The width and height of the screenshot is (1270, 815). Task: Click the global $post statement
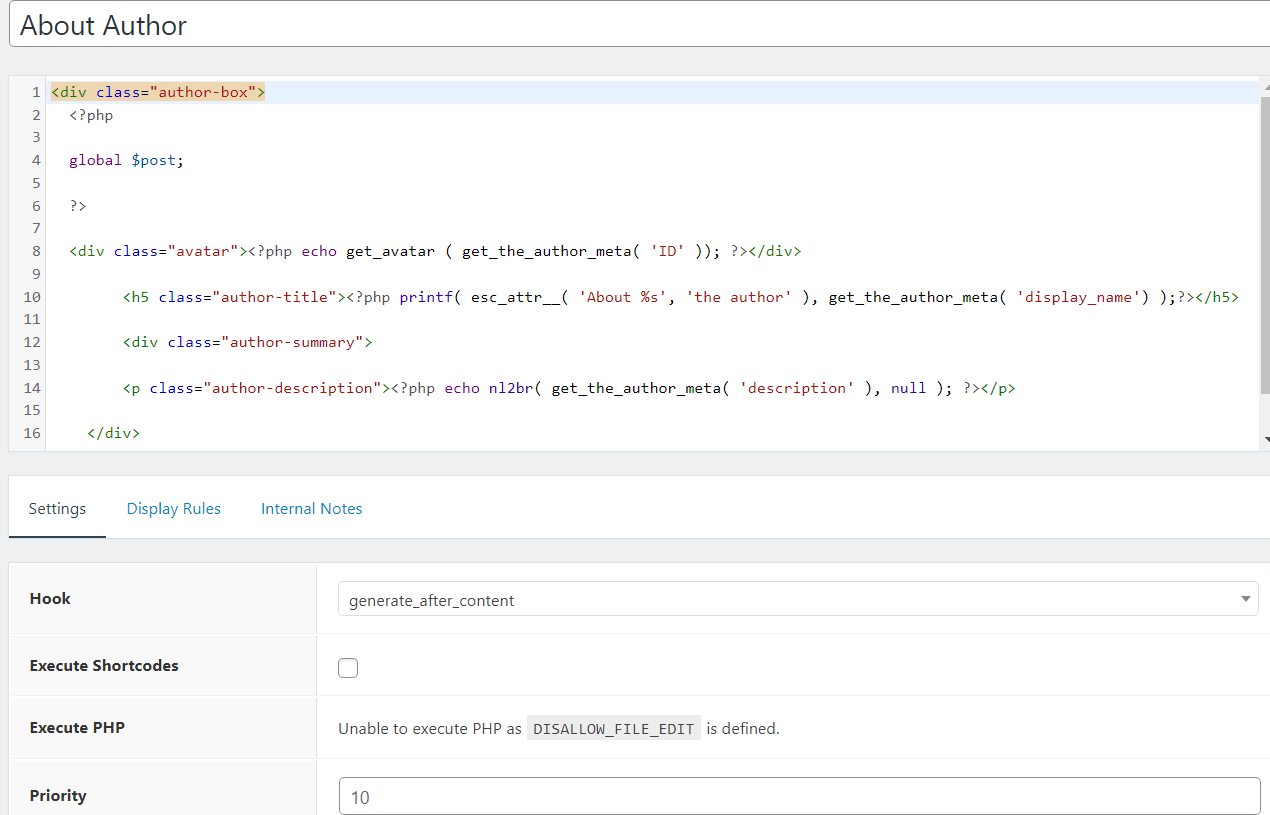click(x=127, y=160)
